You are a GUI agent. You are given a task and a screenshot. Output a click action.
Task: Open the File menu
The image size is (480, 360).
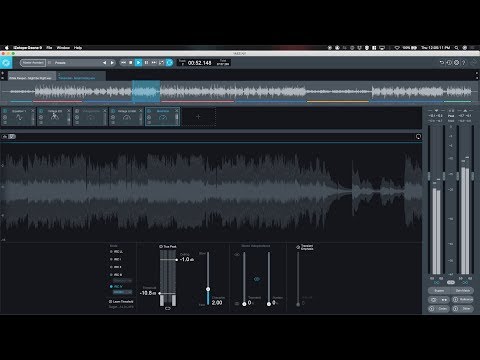pyautogui.click(x=49, y=48)
